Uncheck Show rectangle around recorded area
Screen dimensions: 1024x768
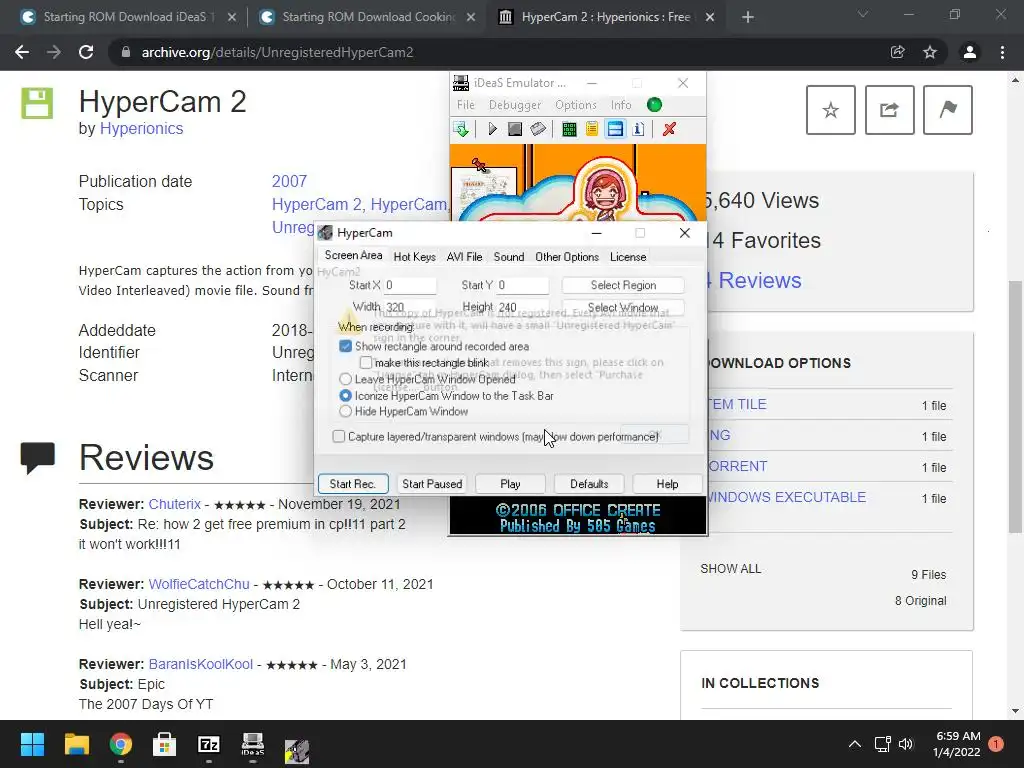pyautogui.click(x=345, y=346)
